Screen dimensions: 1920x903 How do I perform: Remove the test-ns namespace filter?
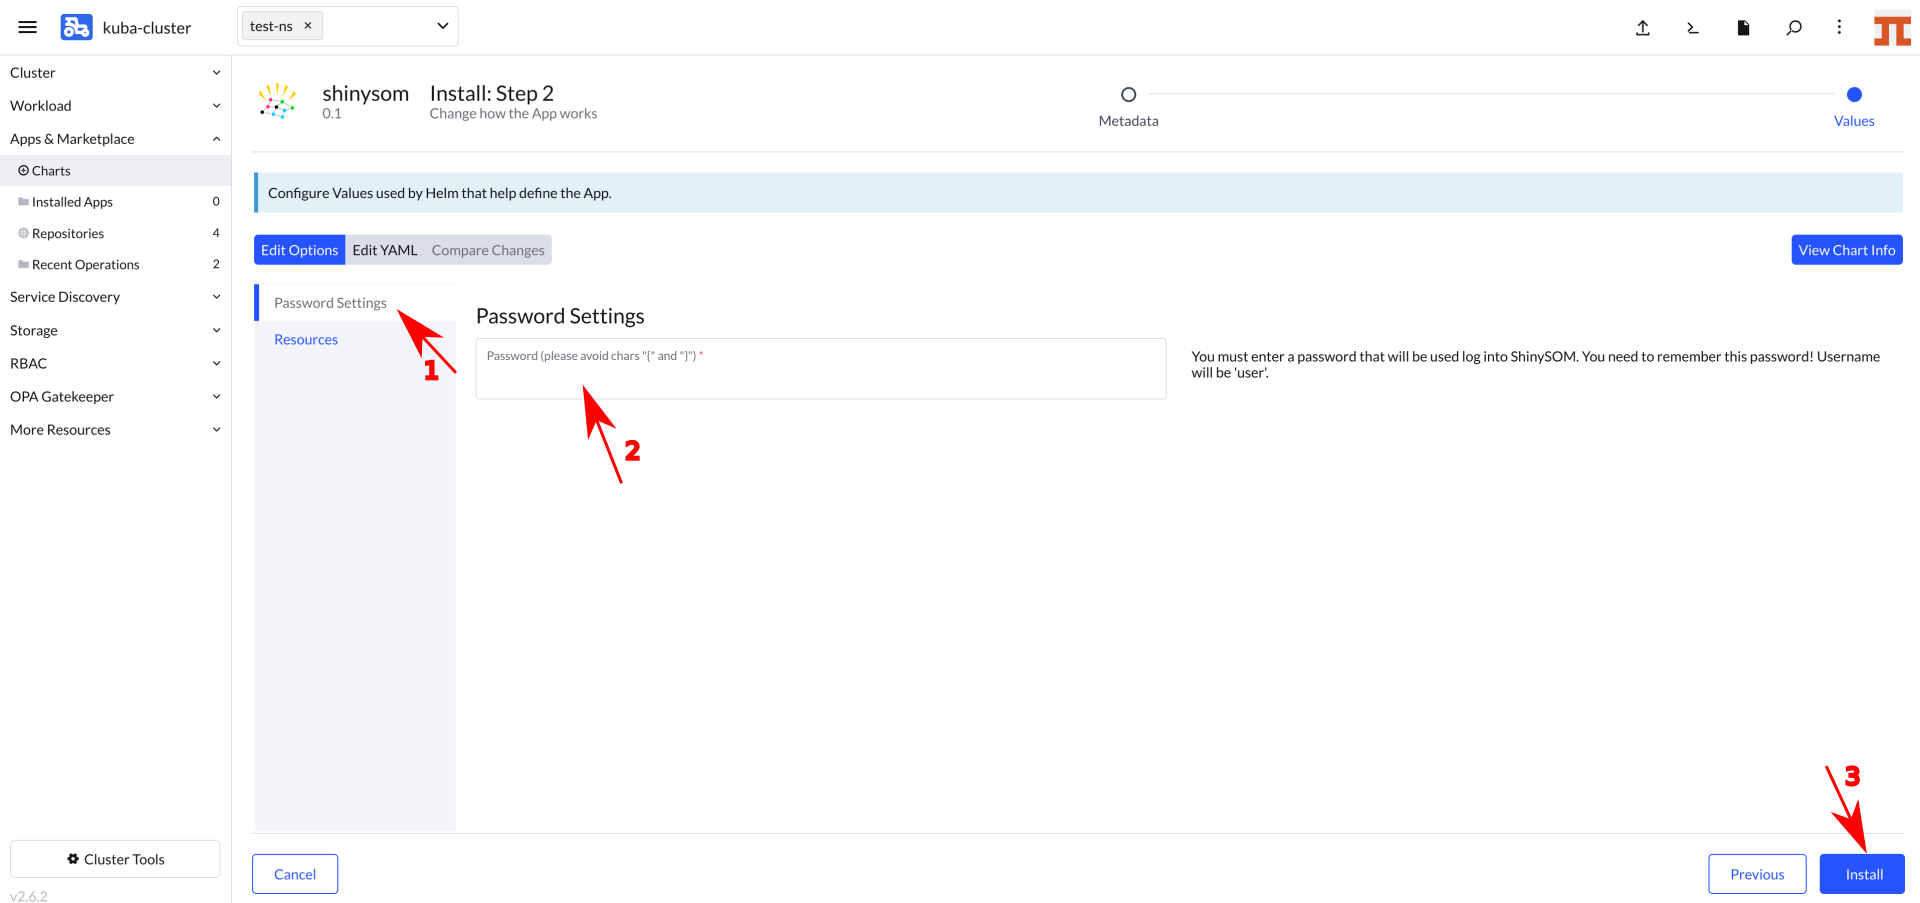click(307, 25)
